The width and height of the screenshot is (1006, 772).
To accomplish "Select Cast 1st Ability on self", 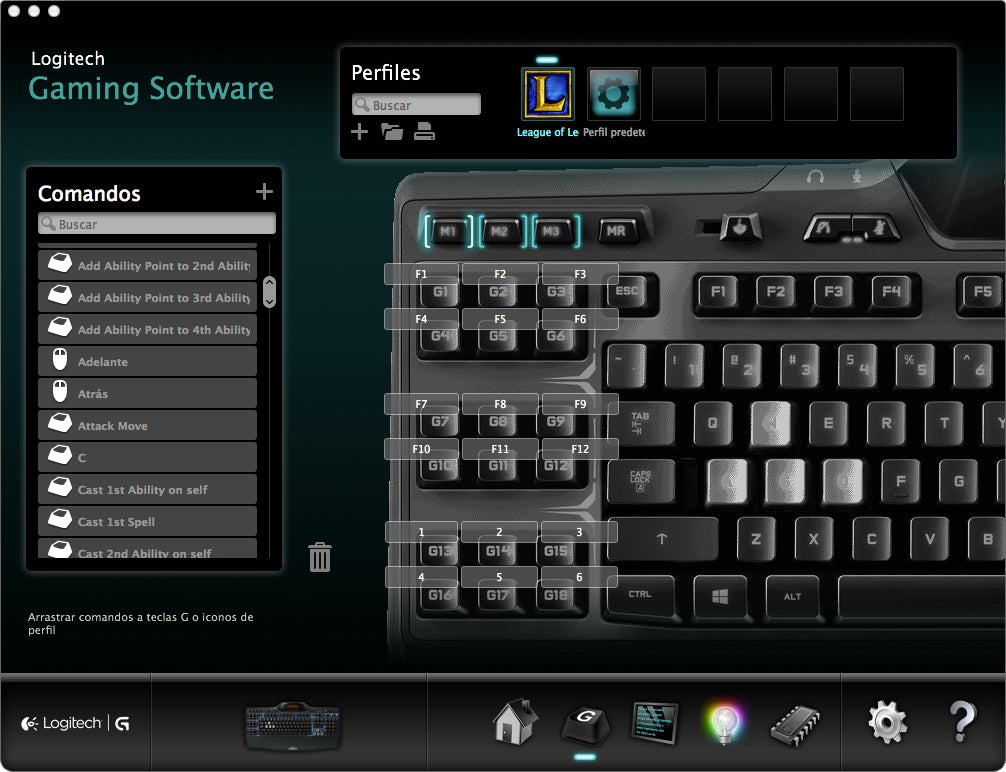I will click(148, 490).
